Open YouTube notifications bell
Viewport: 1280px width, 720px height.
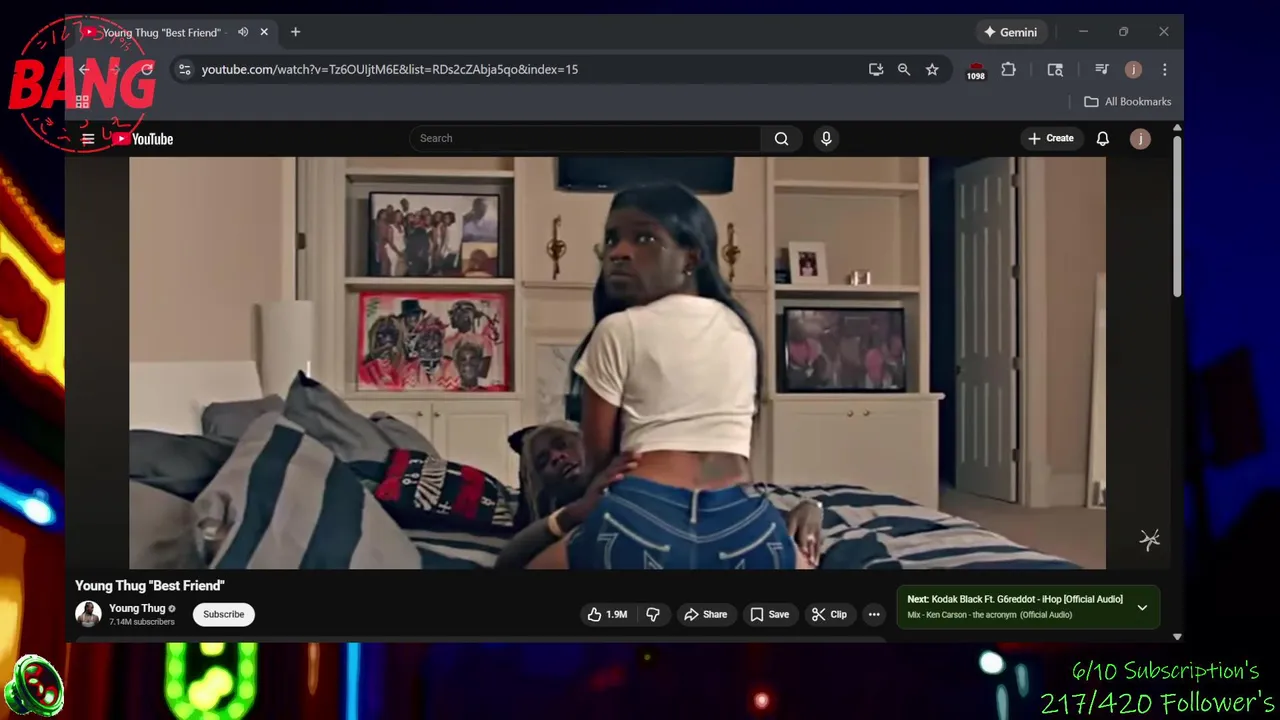[x=1102, y=138]
